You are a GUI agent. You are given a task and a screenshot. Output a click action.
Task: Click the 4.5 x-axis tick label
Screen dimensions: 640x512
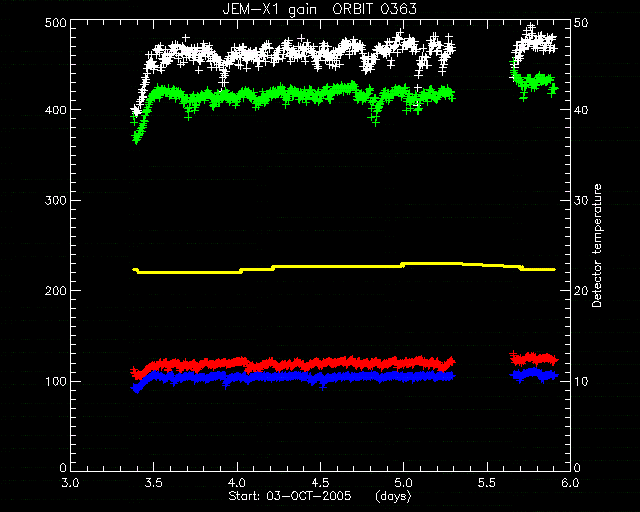click(x=320, y=483)
